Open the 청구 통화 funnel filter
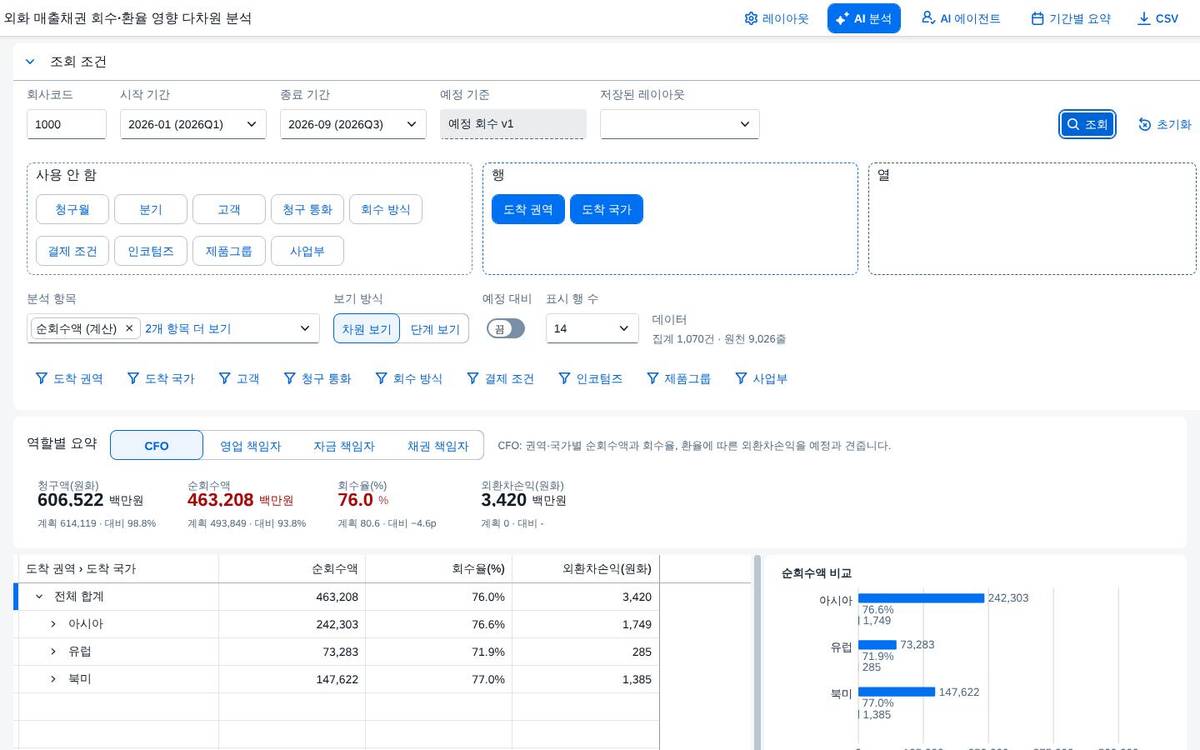 pyautogui.click(x=317, y=379)
